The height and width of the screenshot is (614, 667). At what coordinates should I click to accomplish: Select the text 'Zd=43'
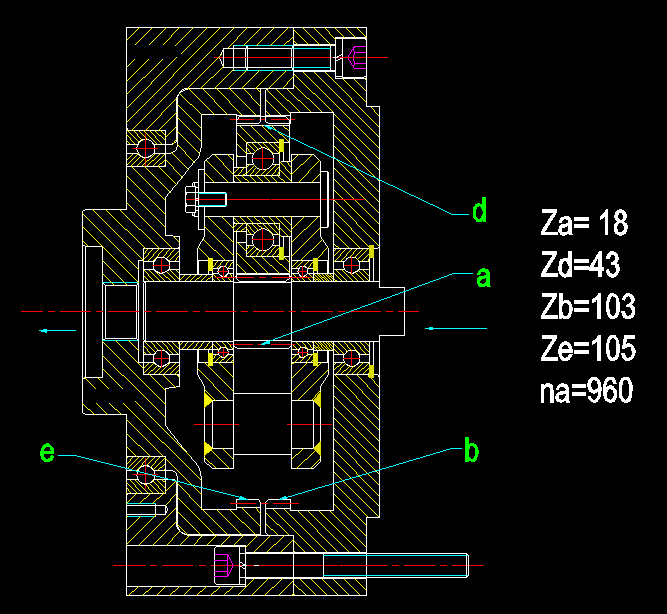coord(580,264)
